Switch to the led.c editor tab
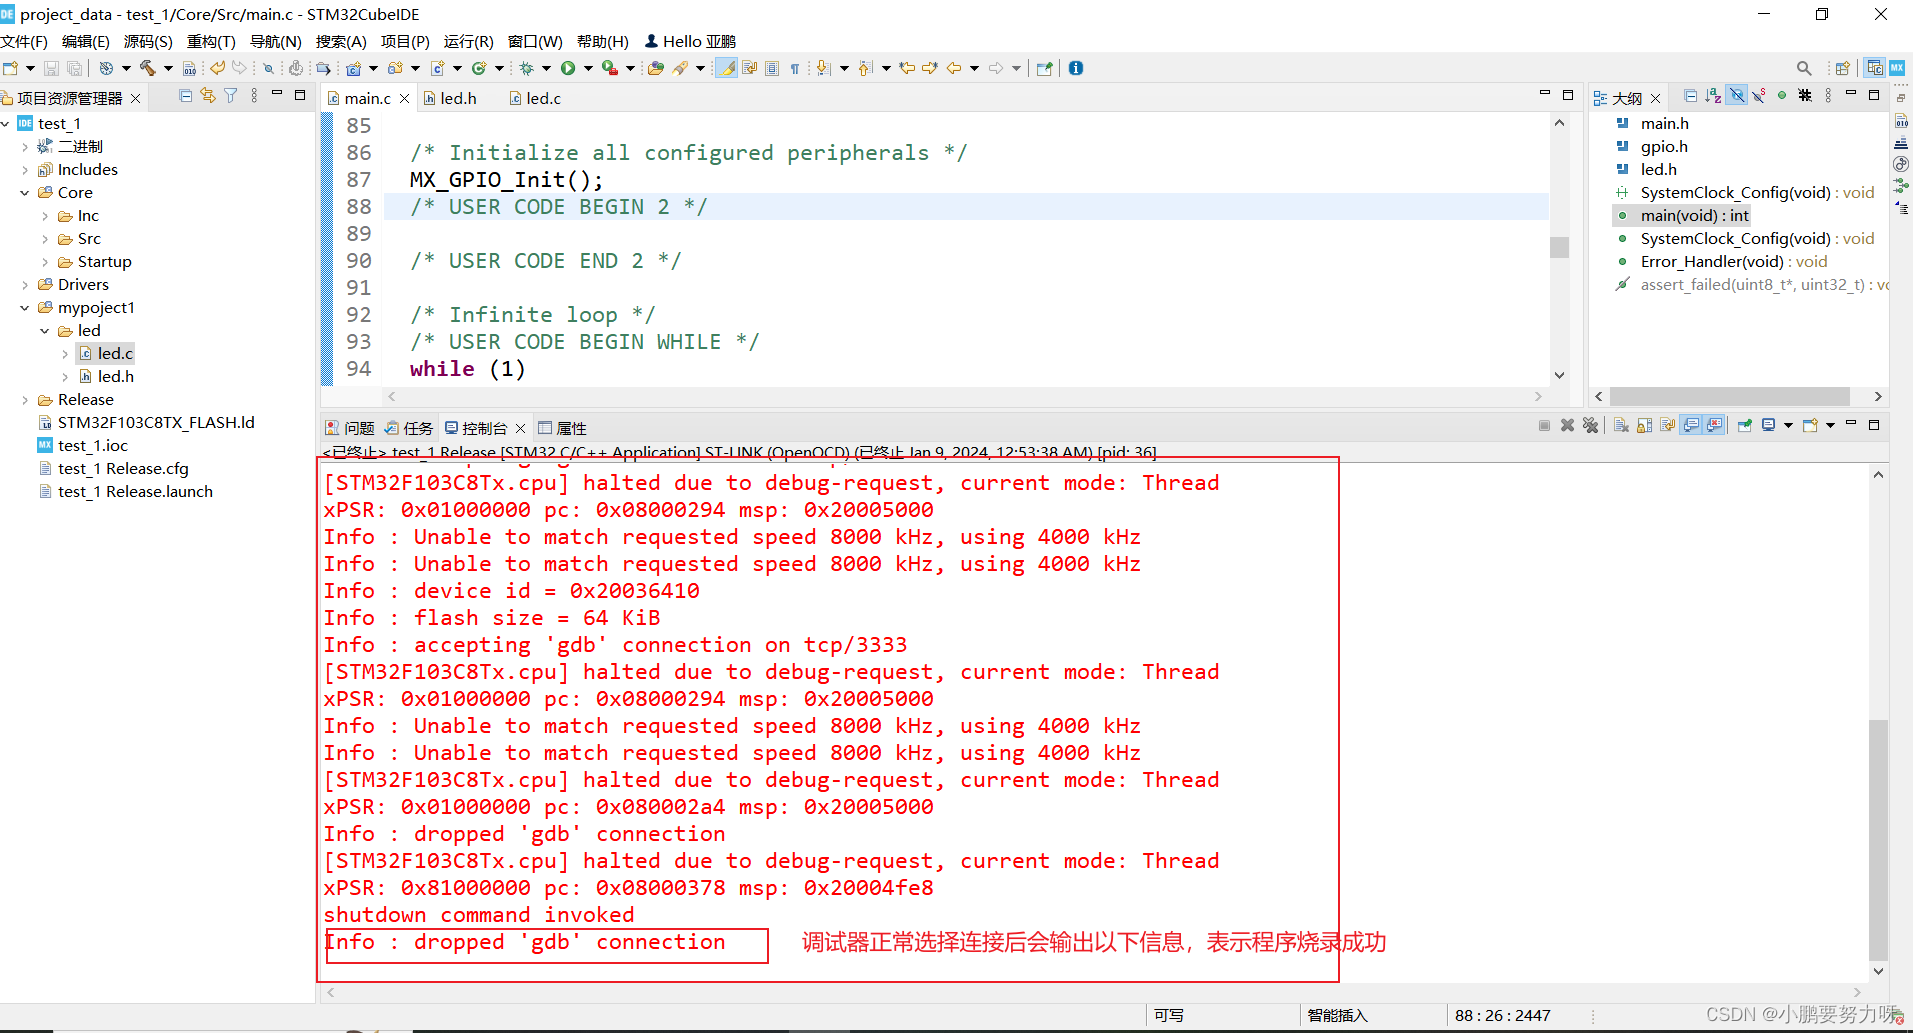Screen dimensions: 1913x1033 (x=535, y=98)
